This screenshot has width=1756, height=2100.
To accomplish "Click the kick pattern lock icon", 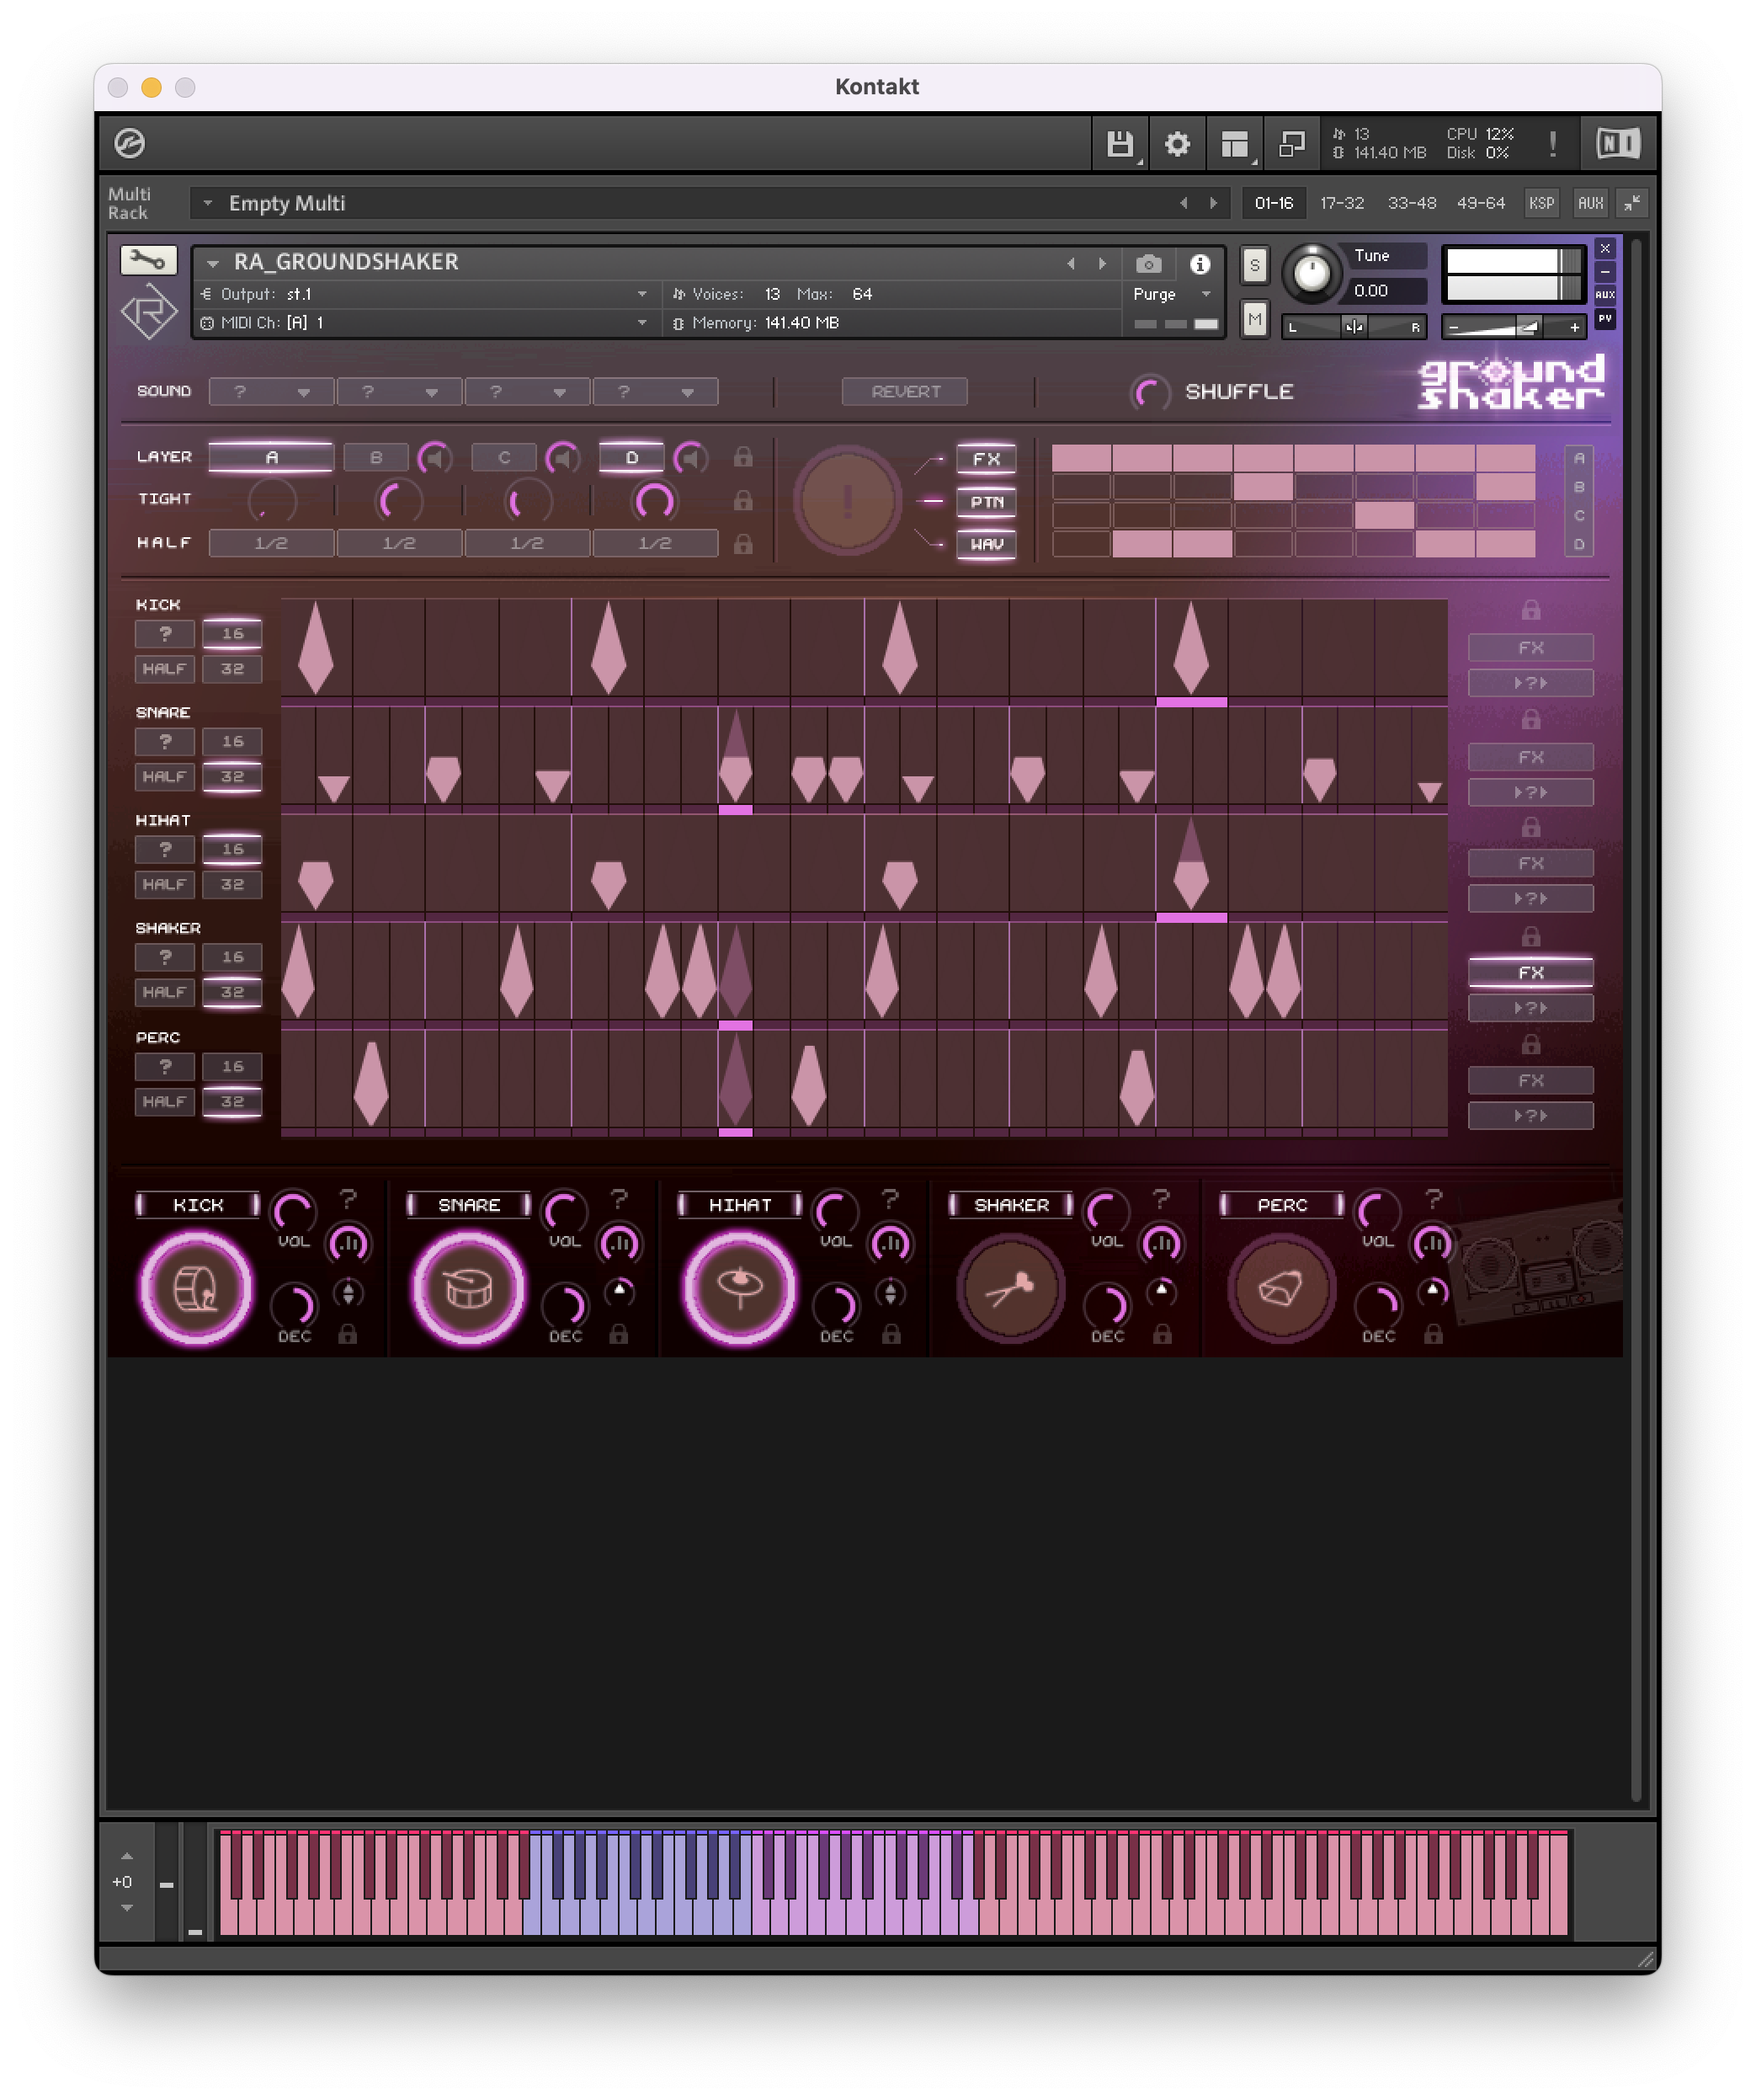I will tap(1531, 610).
